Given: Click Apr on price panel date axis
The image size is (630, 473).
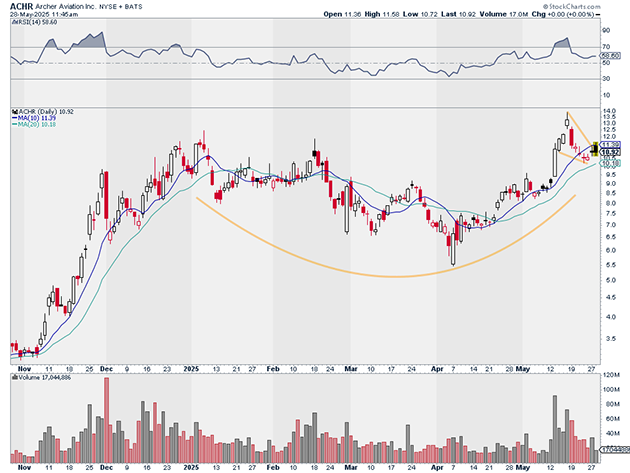Looking at the screenshot, I should (437, 369).
